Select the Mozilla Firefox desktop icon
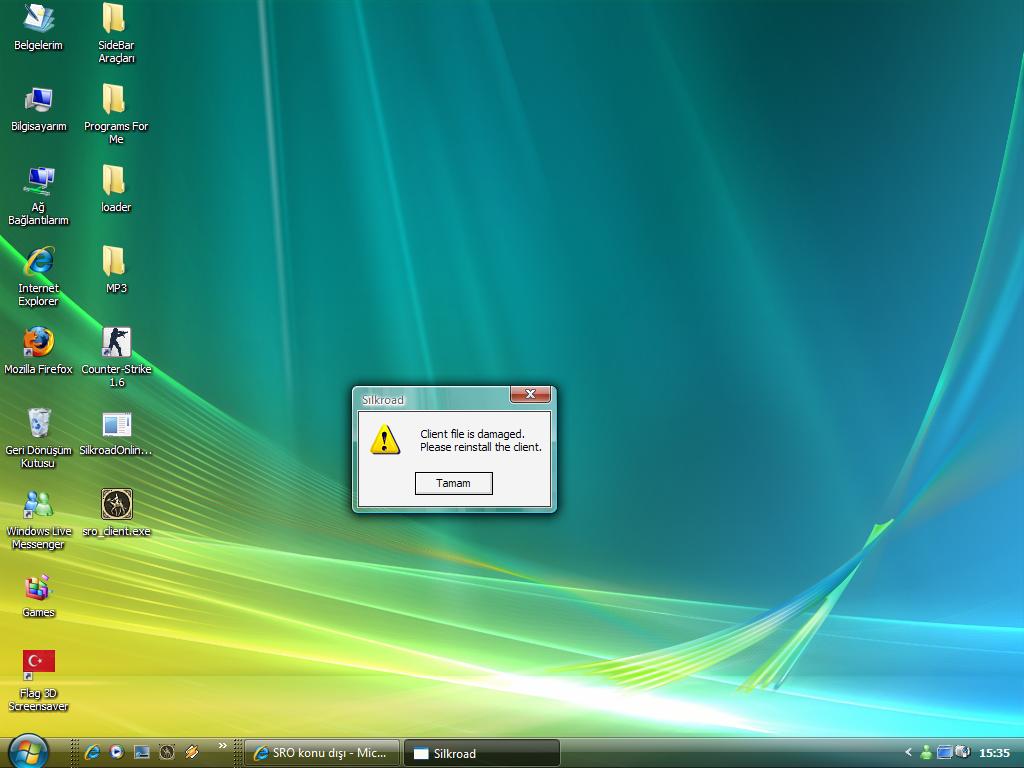This screenshot has width=1024, height=768. pyautogui.click(x=38, y=343)
